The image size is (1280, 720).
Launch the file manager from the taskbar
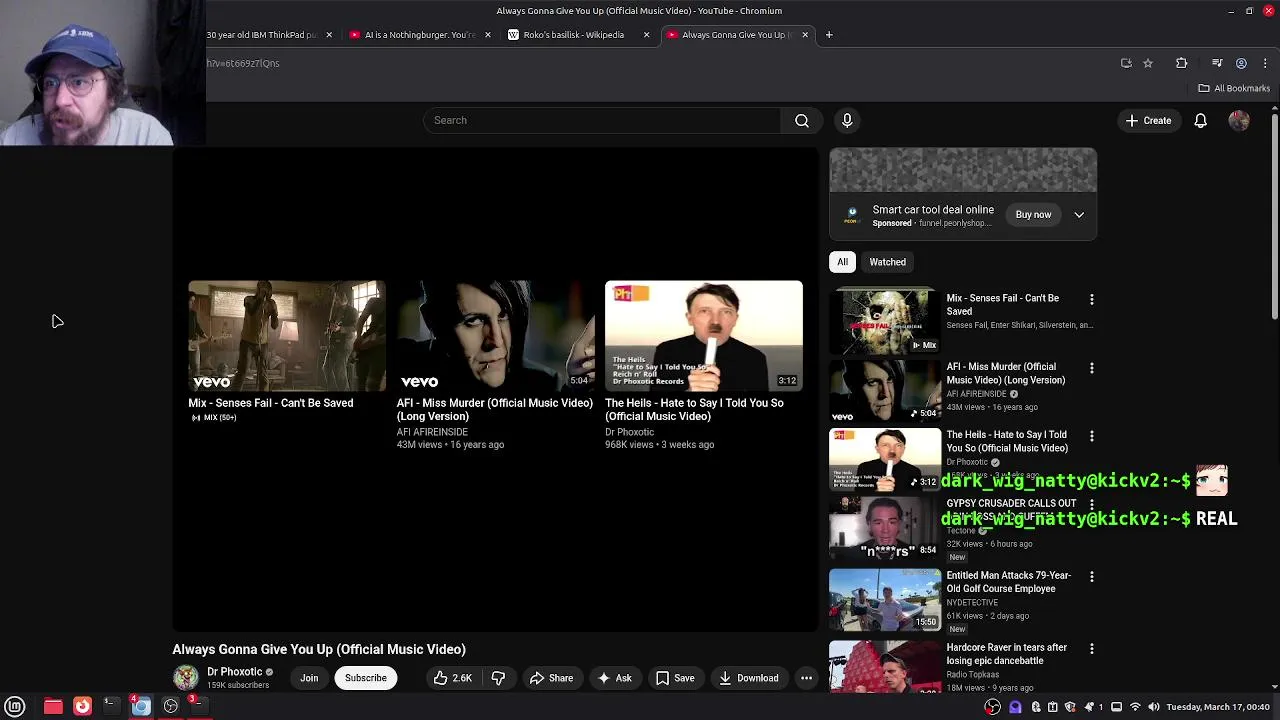[x=53, y=706]
